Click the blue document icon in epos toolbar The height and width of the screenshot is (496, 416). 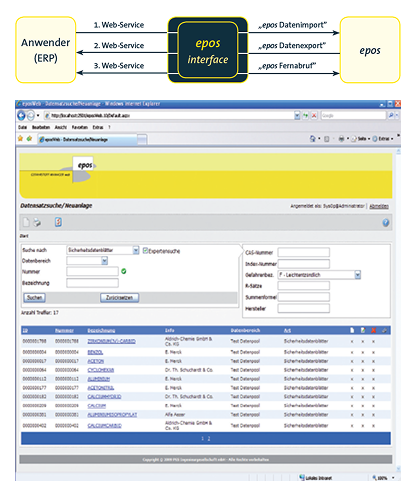pyautogui.click(x=58, y=222)
